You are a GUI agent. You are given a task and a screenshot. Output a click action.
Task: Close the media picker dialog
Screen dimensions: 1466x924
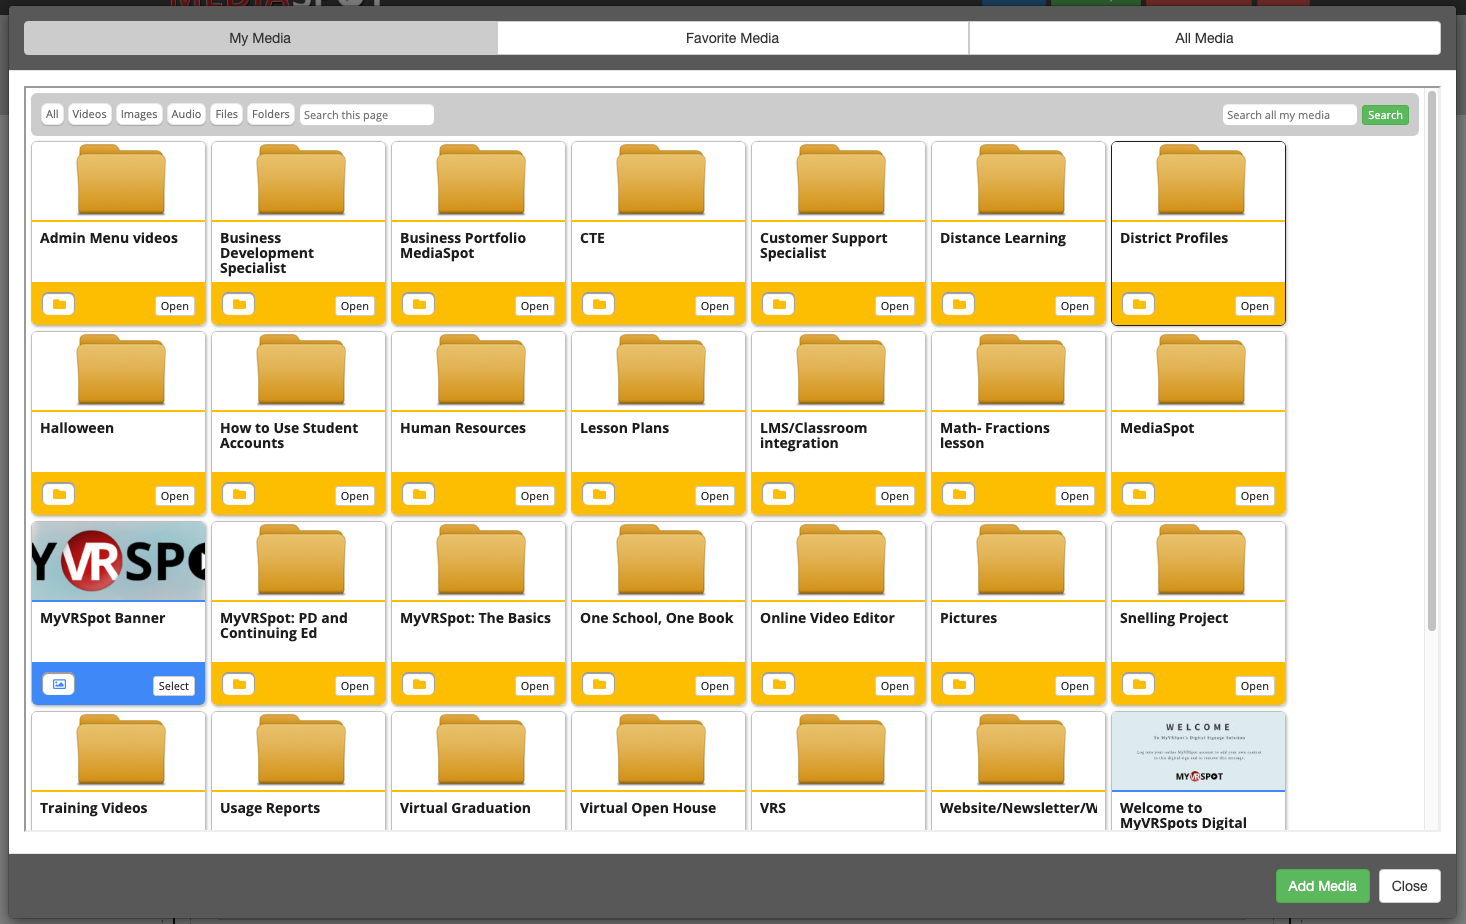pyautogui.click(x=1409, y=886)
